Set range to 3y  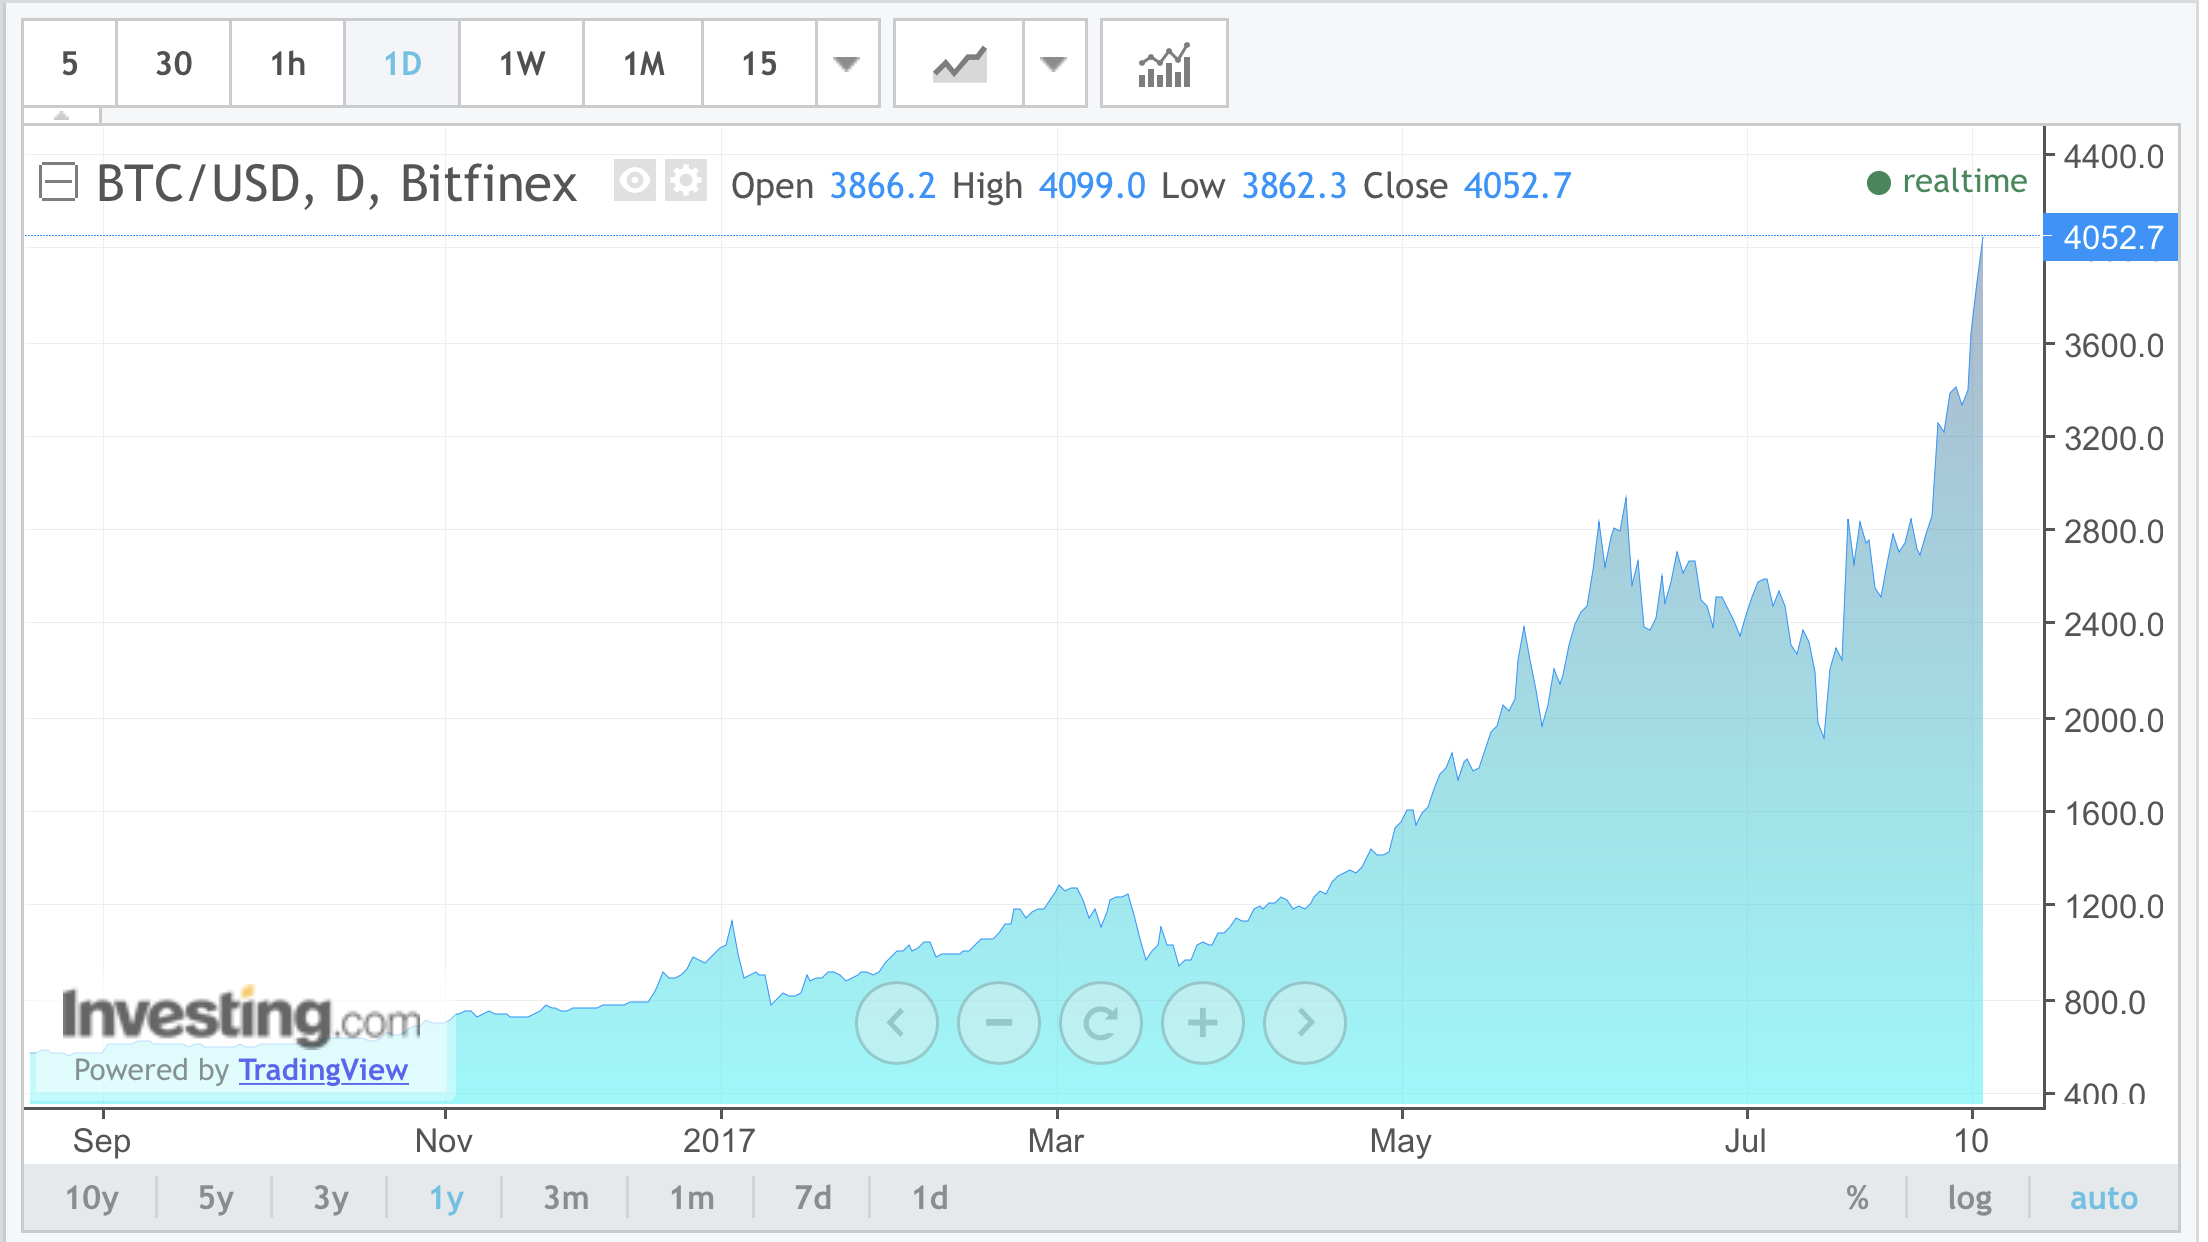[x=331, y=1197]
